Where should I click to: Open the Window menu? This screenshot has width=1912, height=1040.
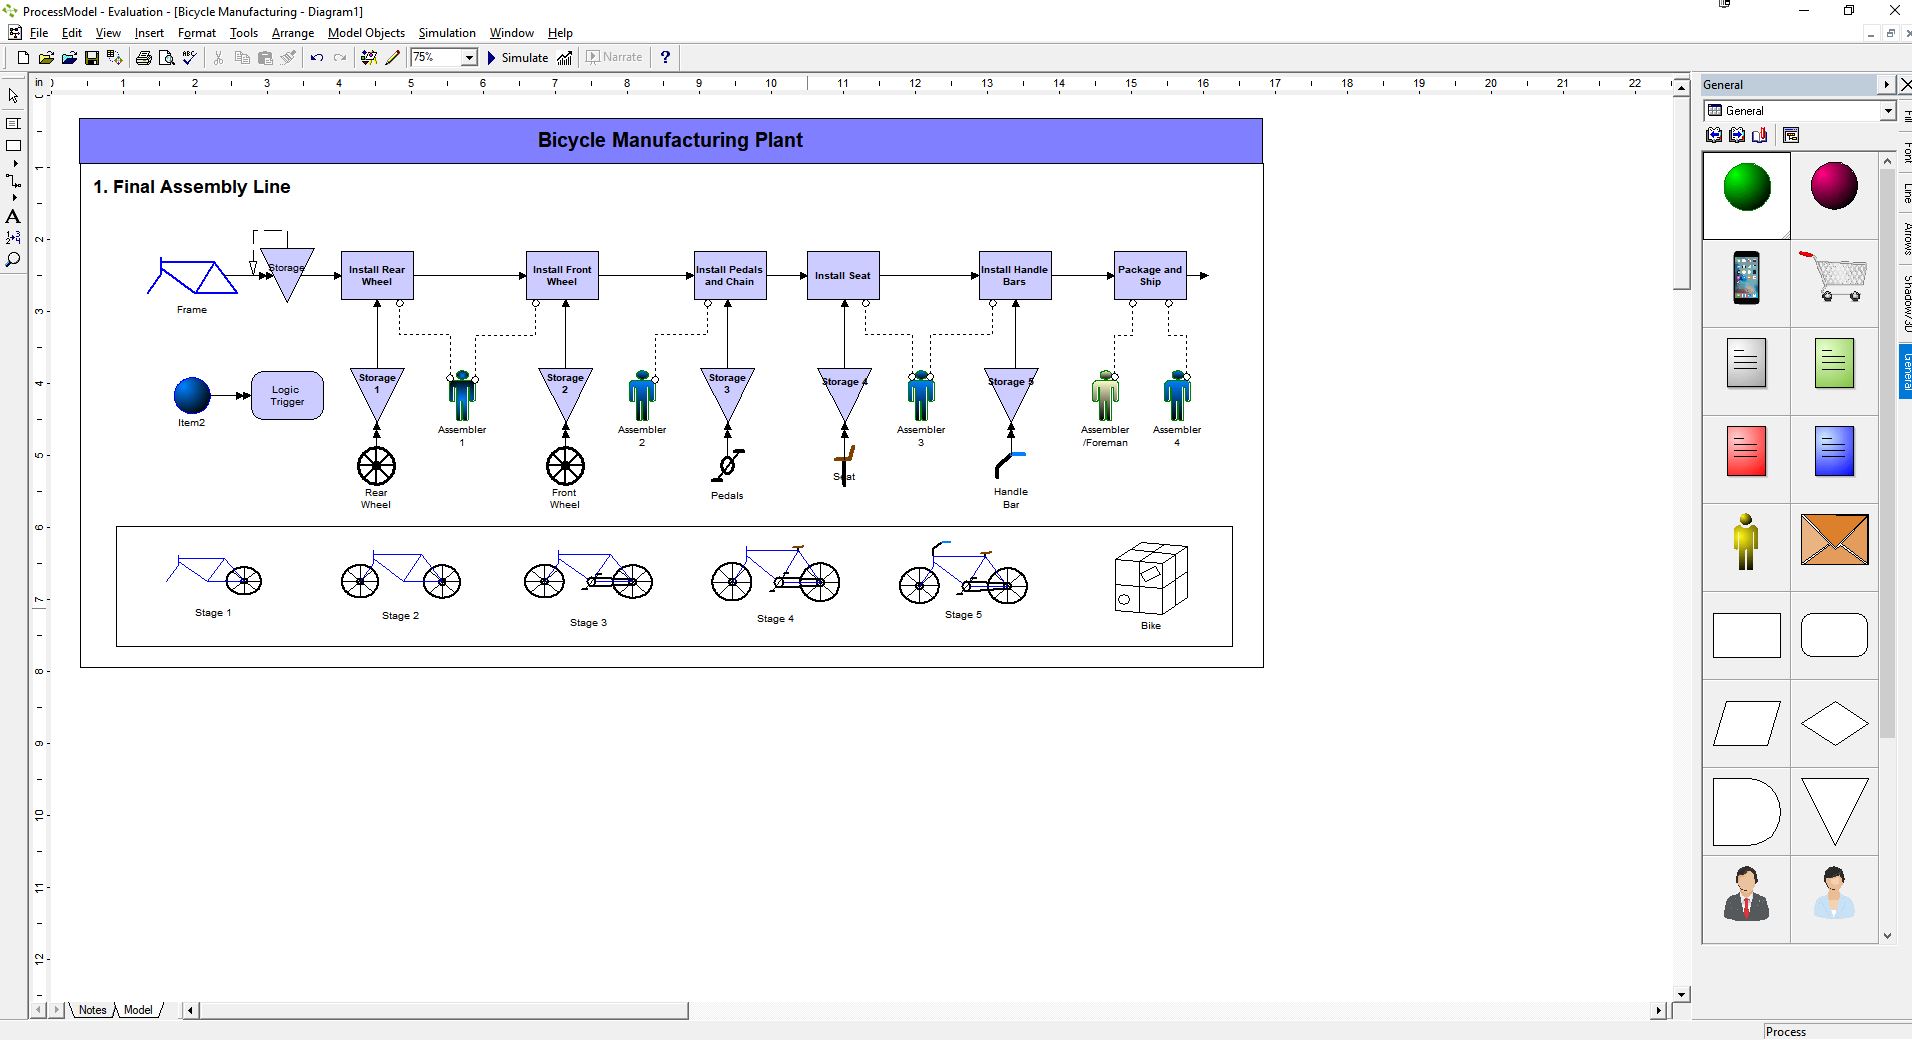click(x=511, y=33)
